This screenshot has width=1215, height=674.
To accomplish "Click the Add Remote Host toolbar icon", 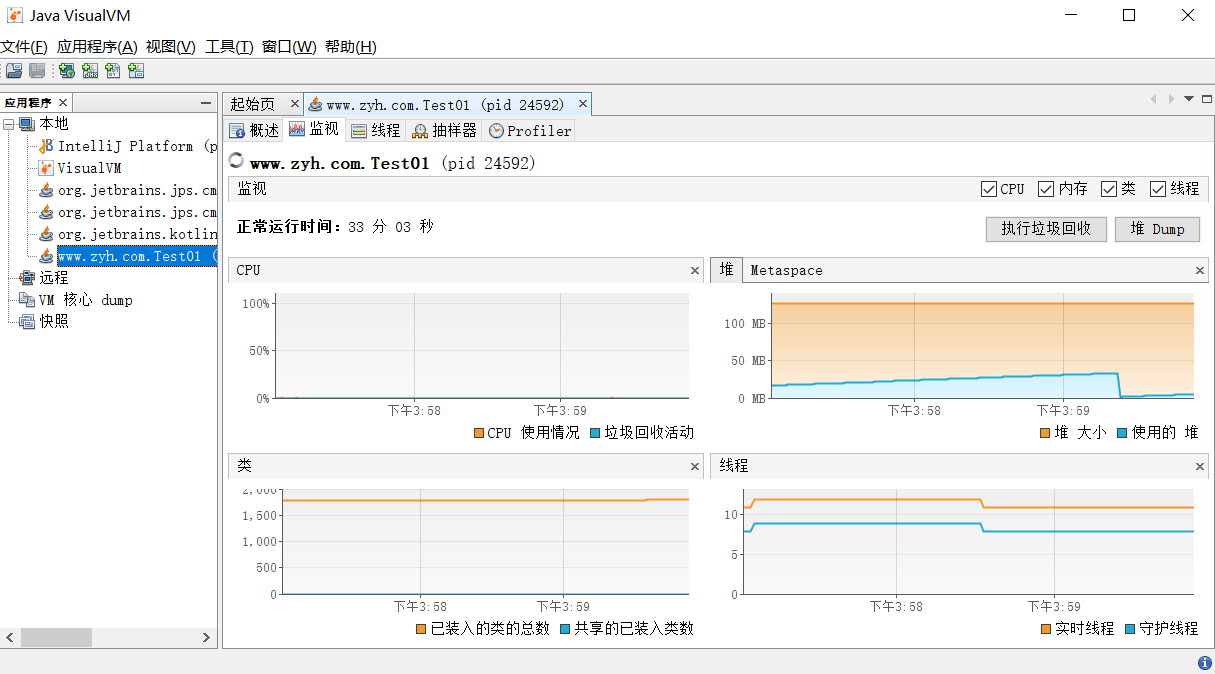I will click(x=67, y=70).
